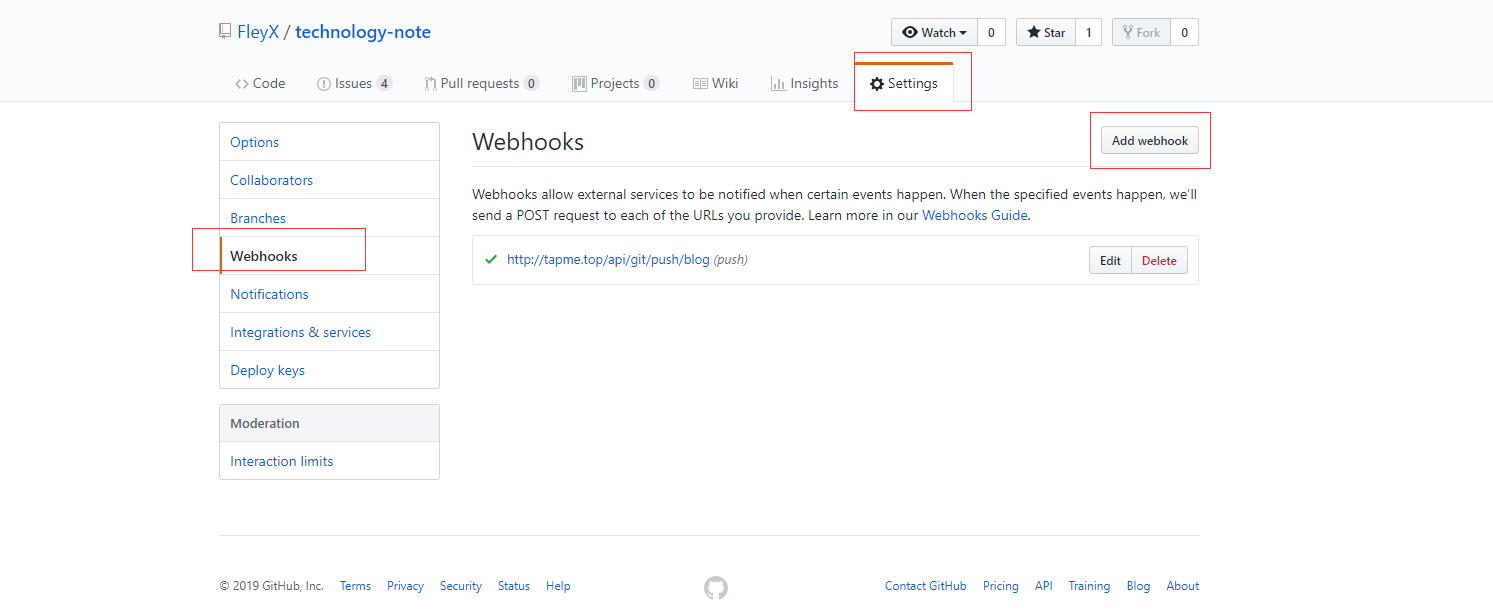The width and height of the screenshot is (1493, 613).
Task: Click the Webhooks page heading
Action: (x=528, y=142)
